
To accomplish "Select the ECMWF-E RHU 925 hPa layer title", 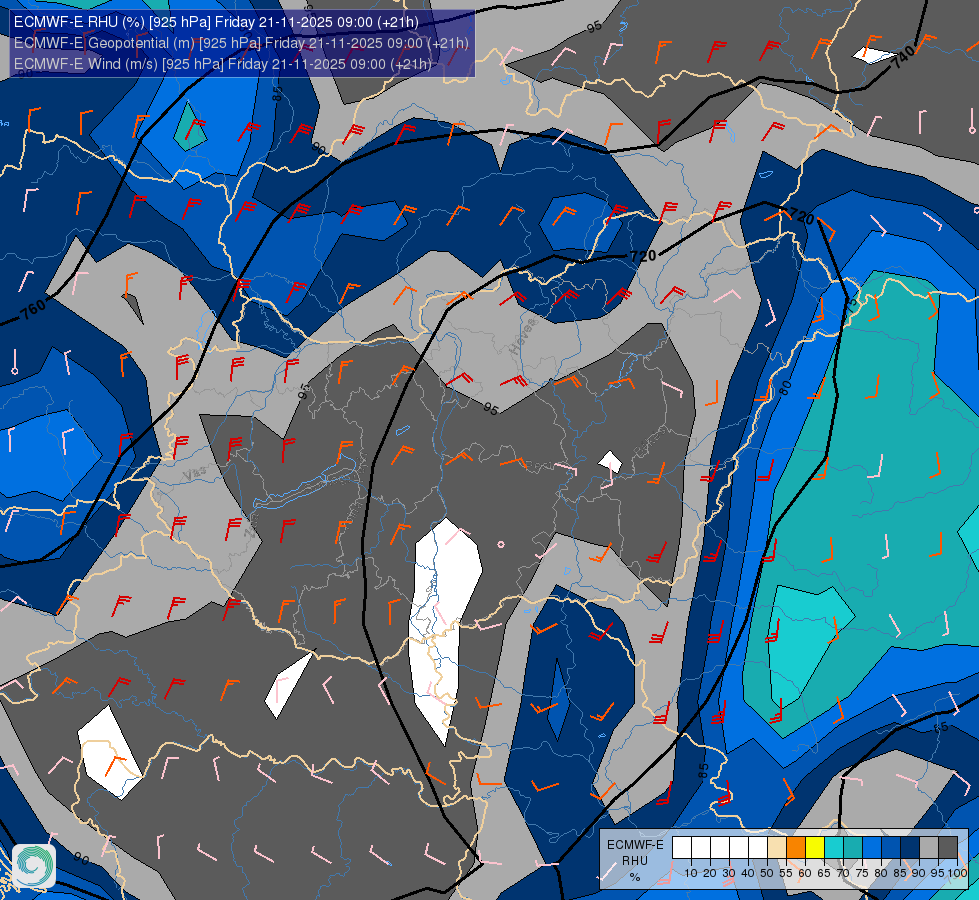I will [216, 22].
